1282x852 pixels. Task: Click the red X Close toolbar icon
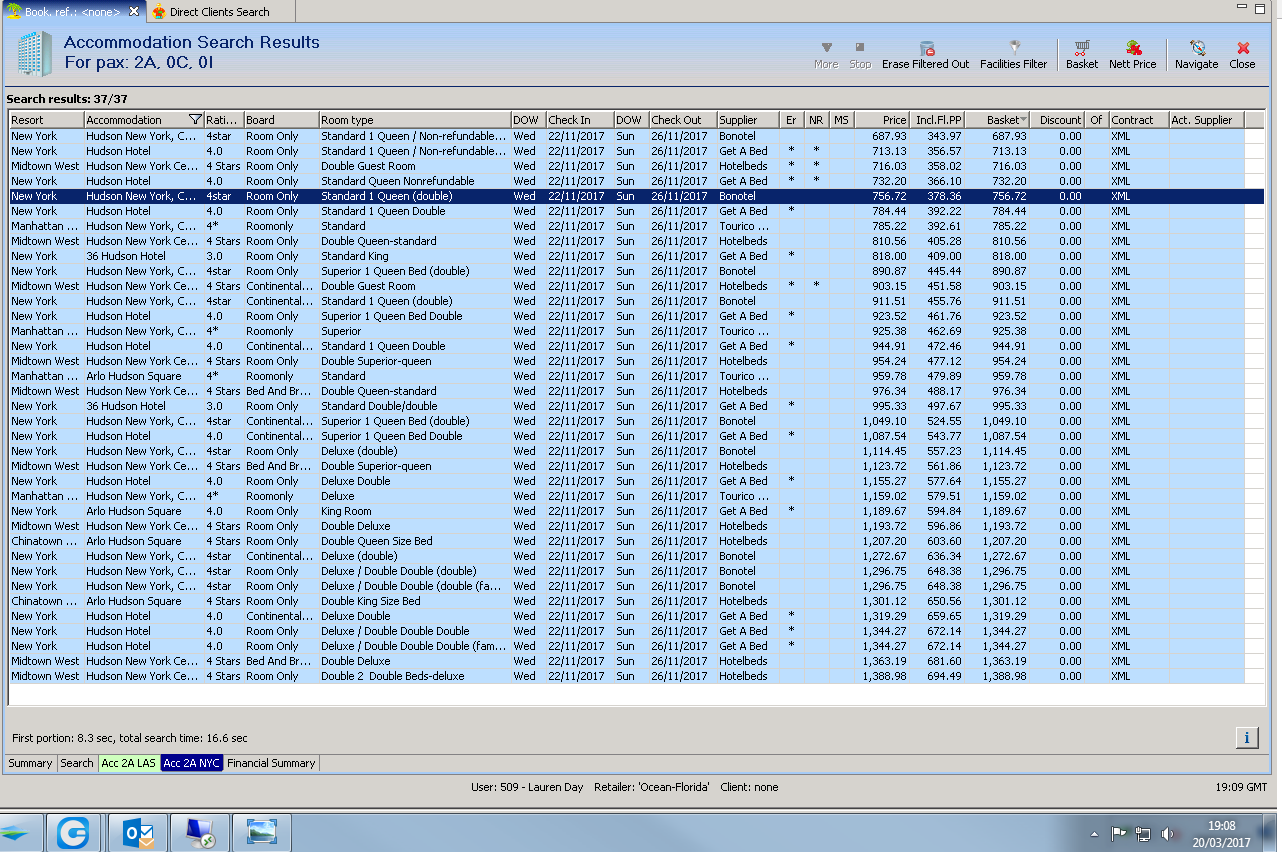tap(1243, 48)
